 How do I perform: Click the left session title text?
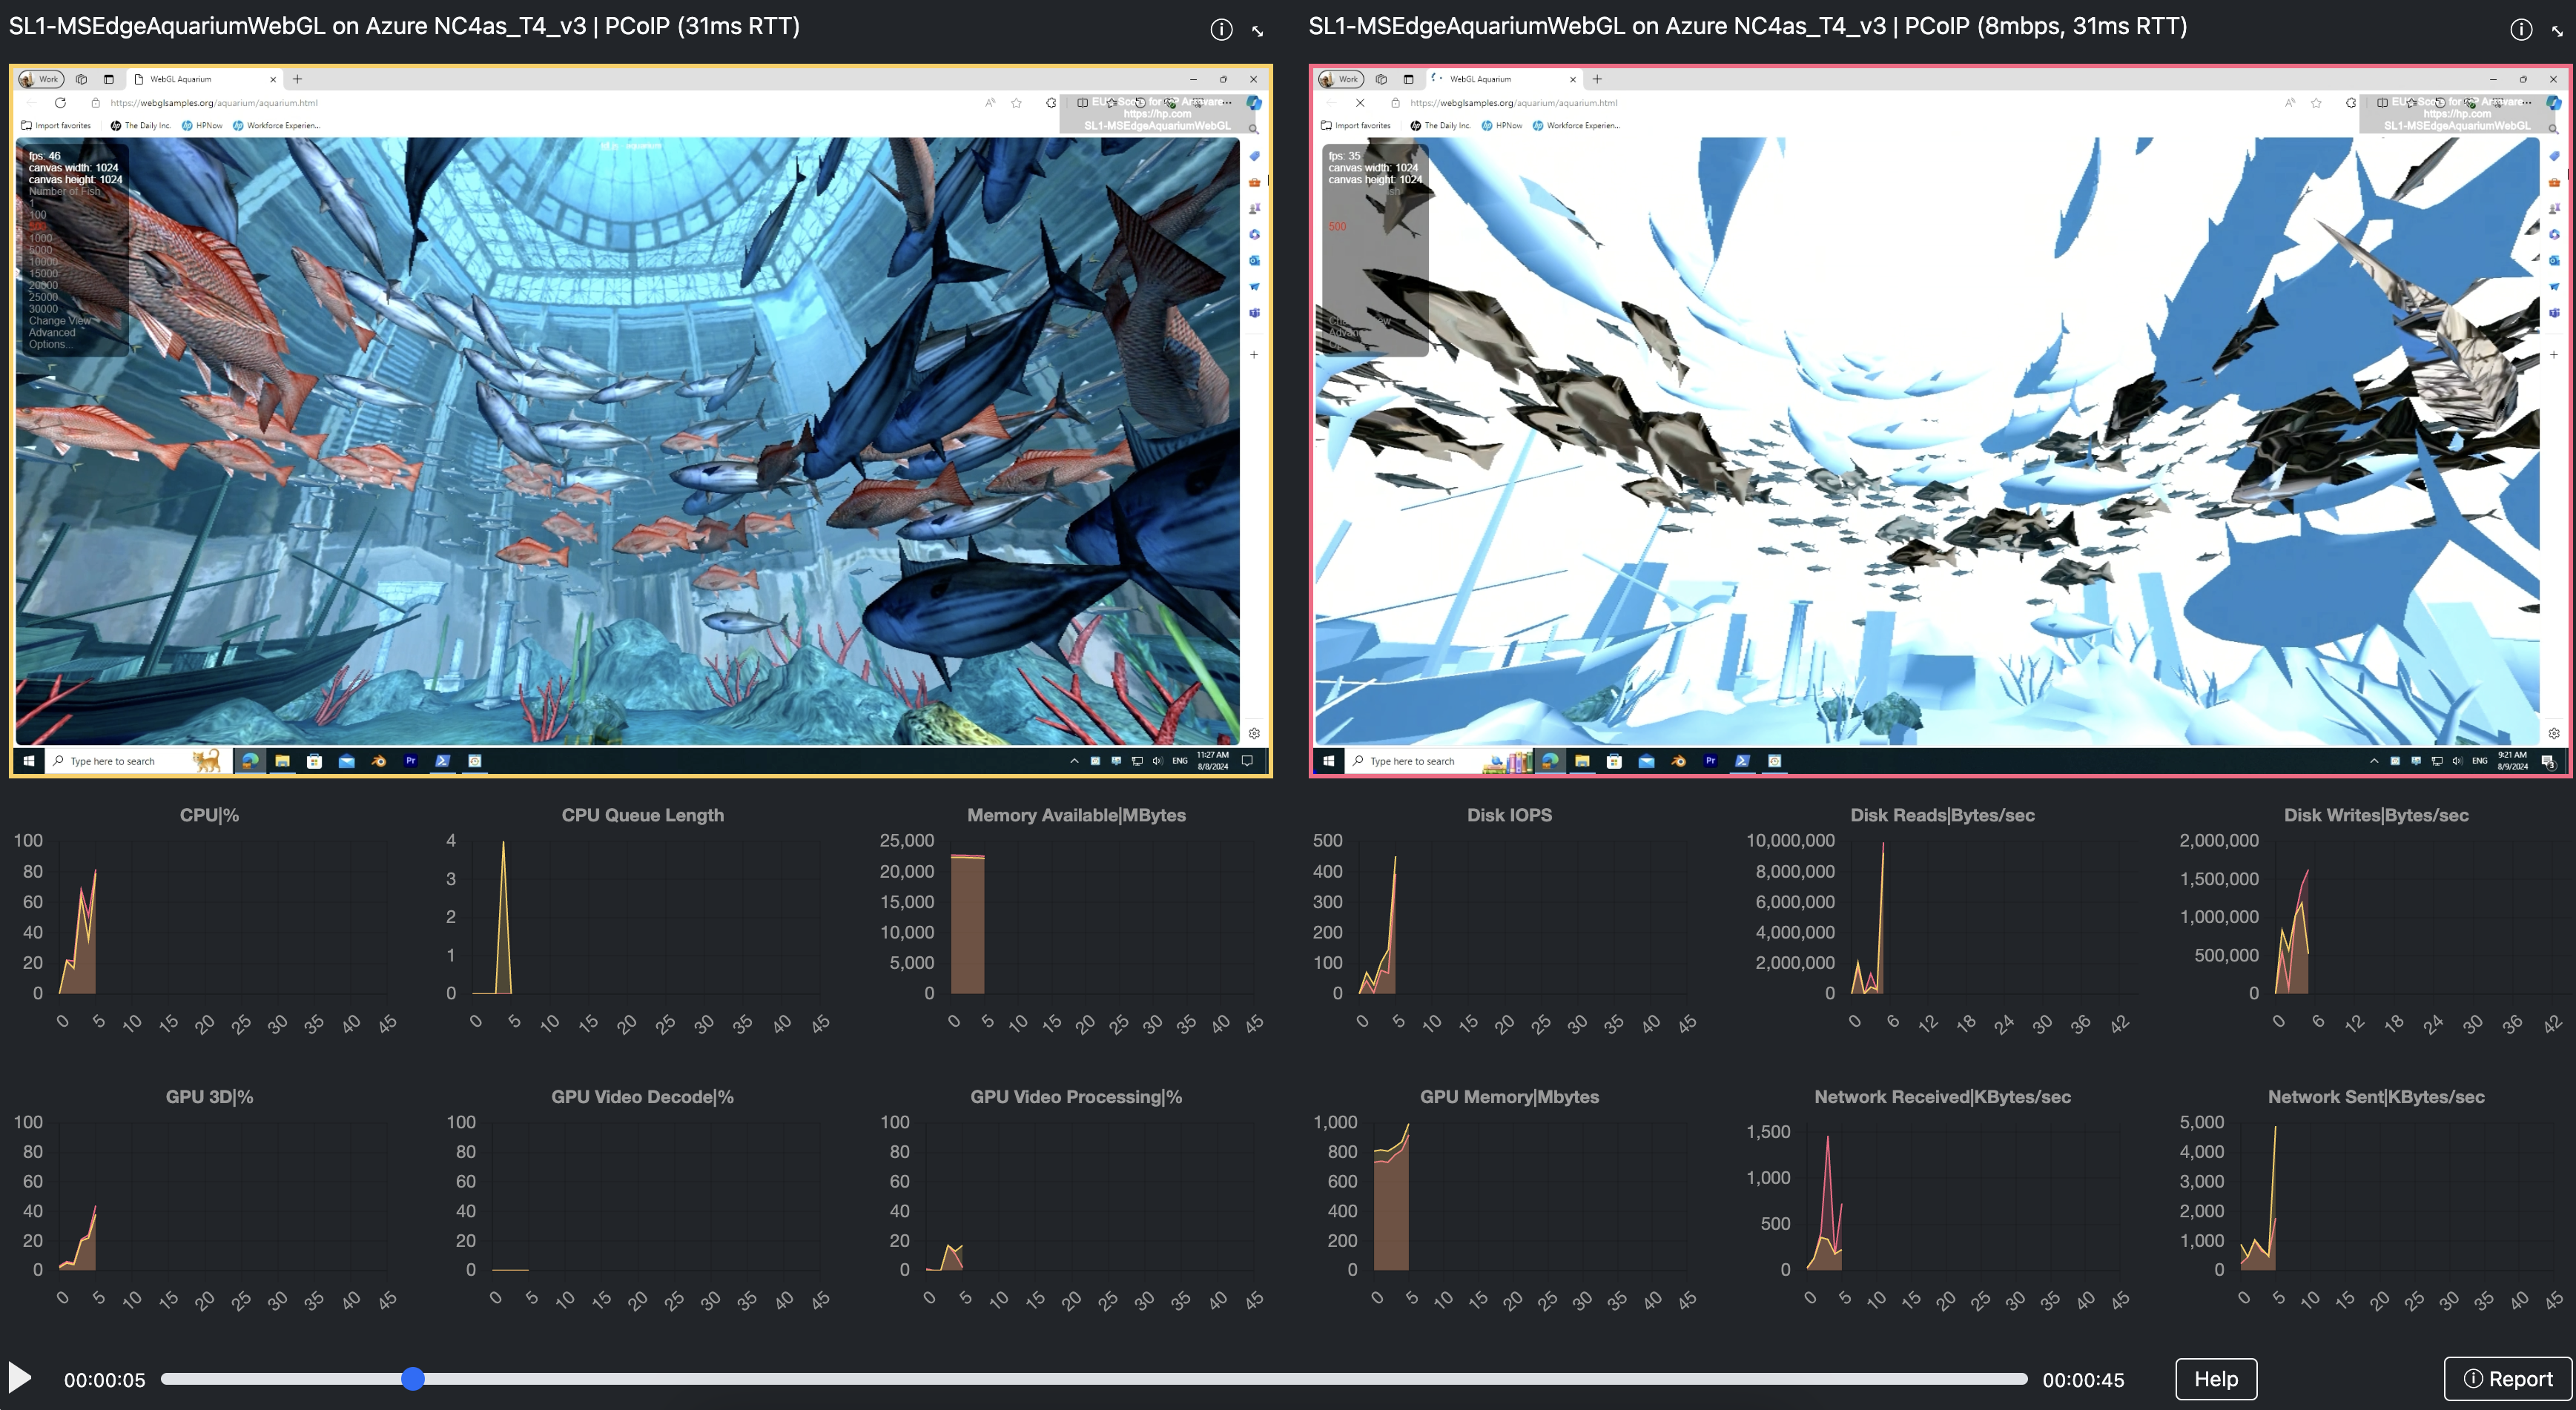[404, 27]
